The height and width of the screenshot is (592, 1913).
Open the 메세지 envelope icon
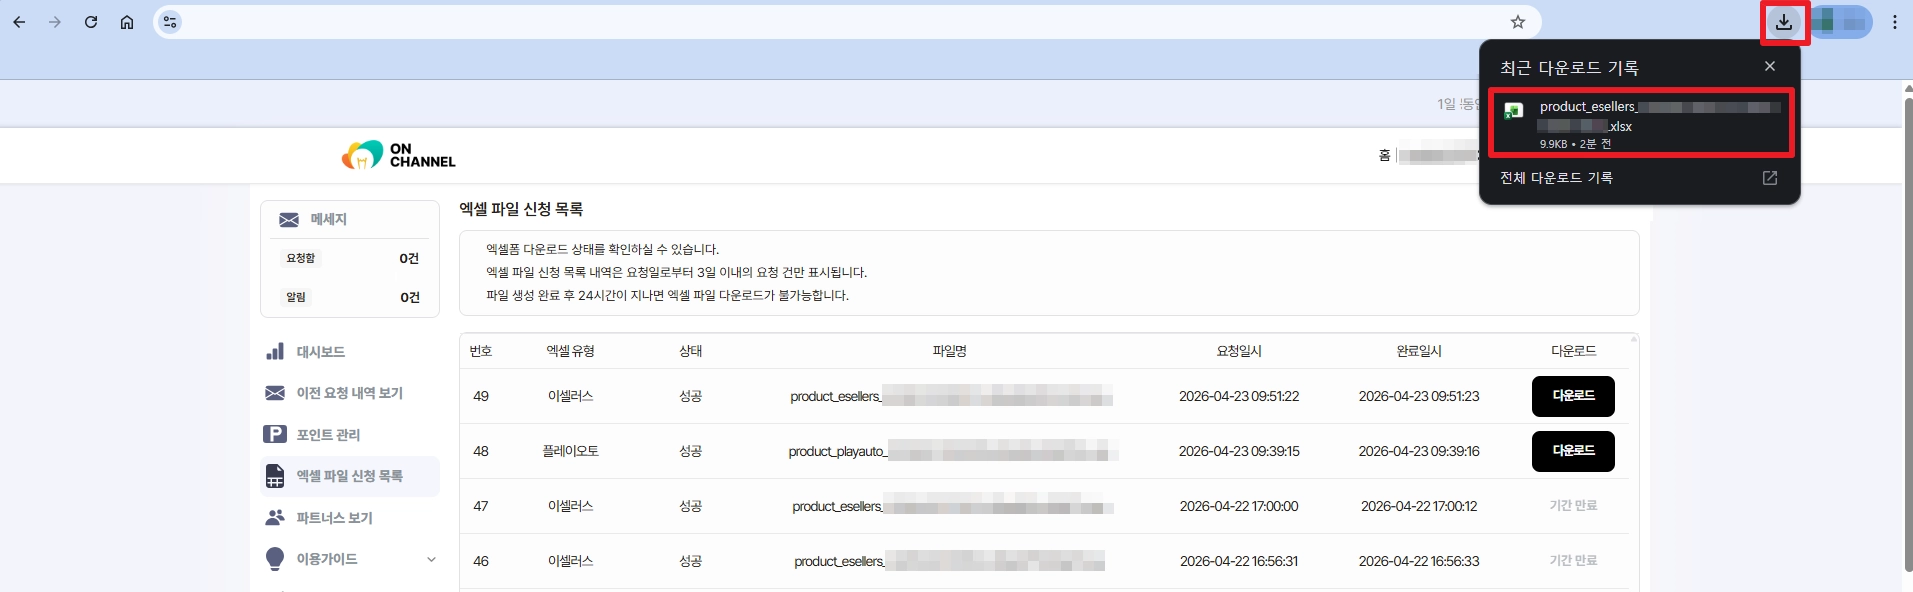click(289, 220)
